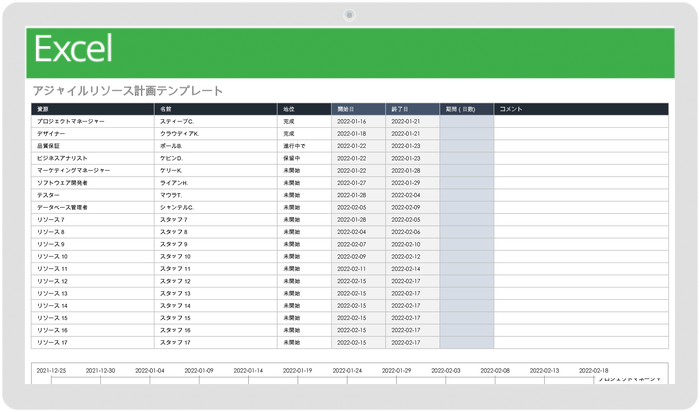Click the comment cell in リソース 12 row
The width and height of the screenshot is (700, 412).
pos(581,281)
